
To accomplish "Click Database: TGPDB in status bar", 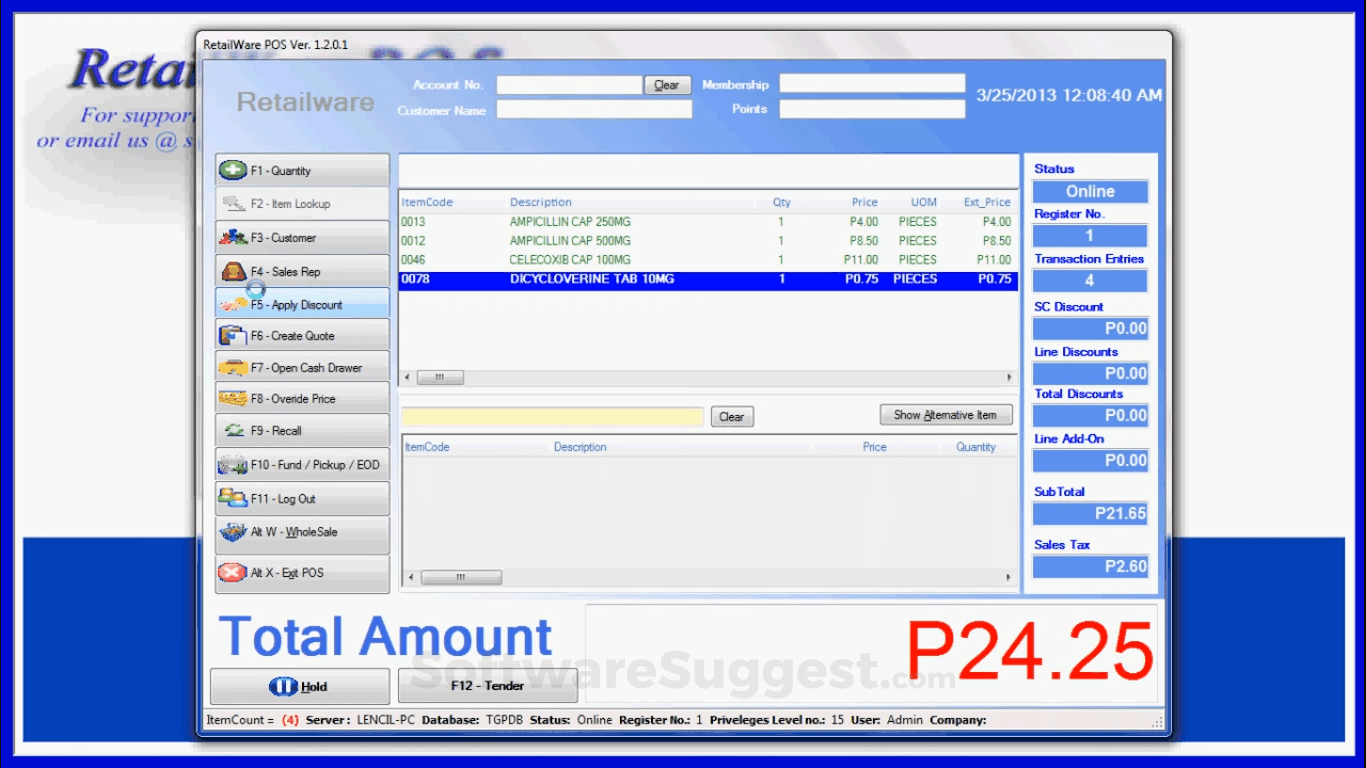I will click(472, 720).
